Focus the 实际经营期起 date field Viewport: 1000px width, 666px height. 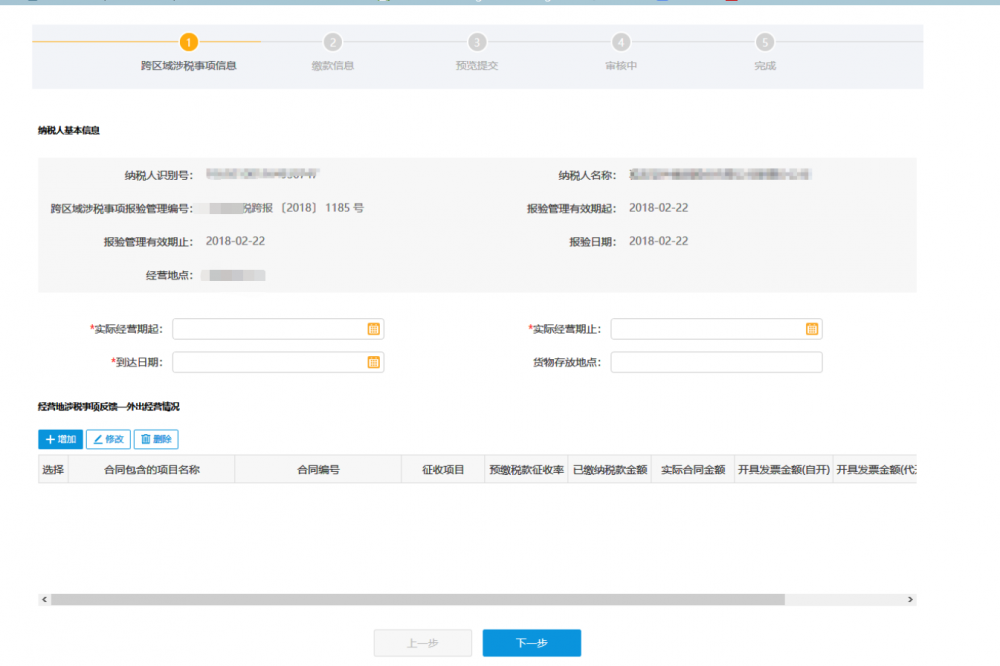[268, 329]
